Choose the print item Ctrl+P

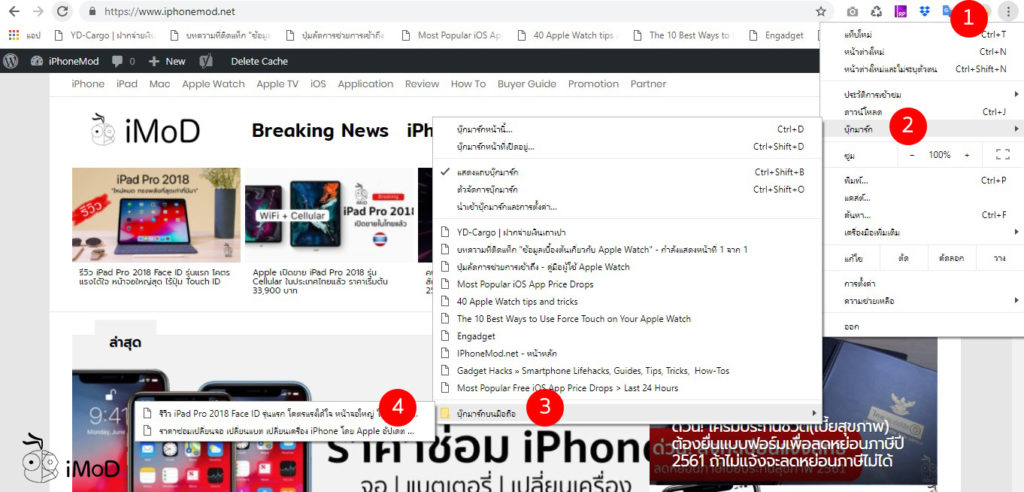click(x=923, y=180)
